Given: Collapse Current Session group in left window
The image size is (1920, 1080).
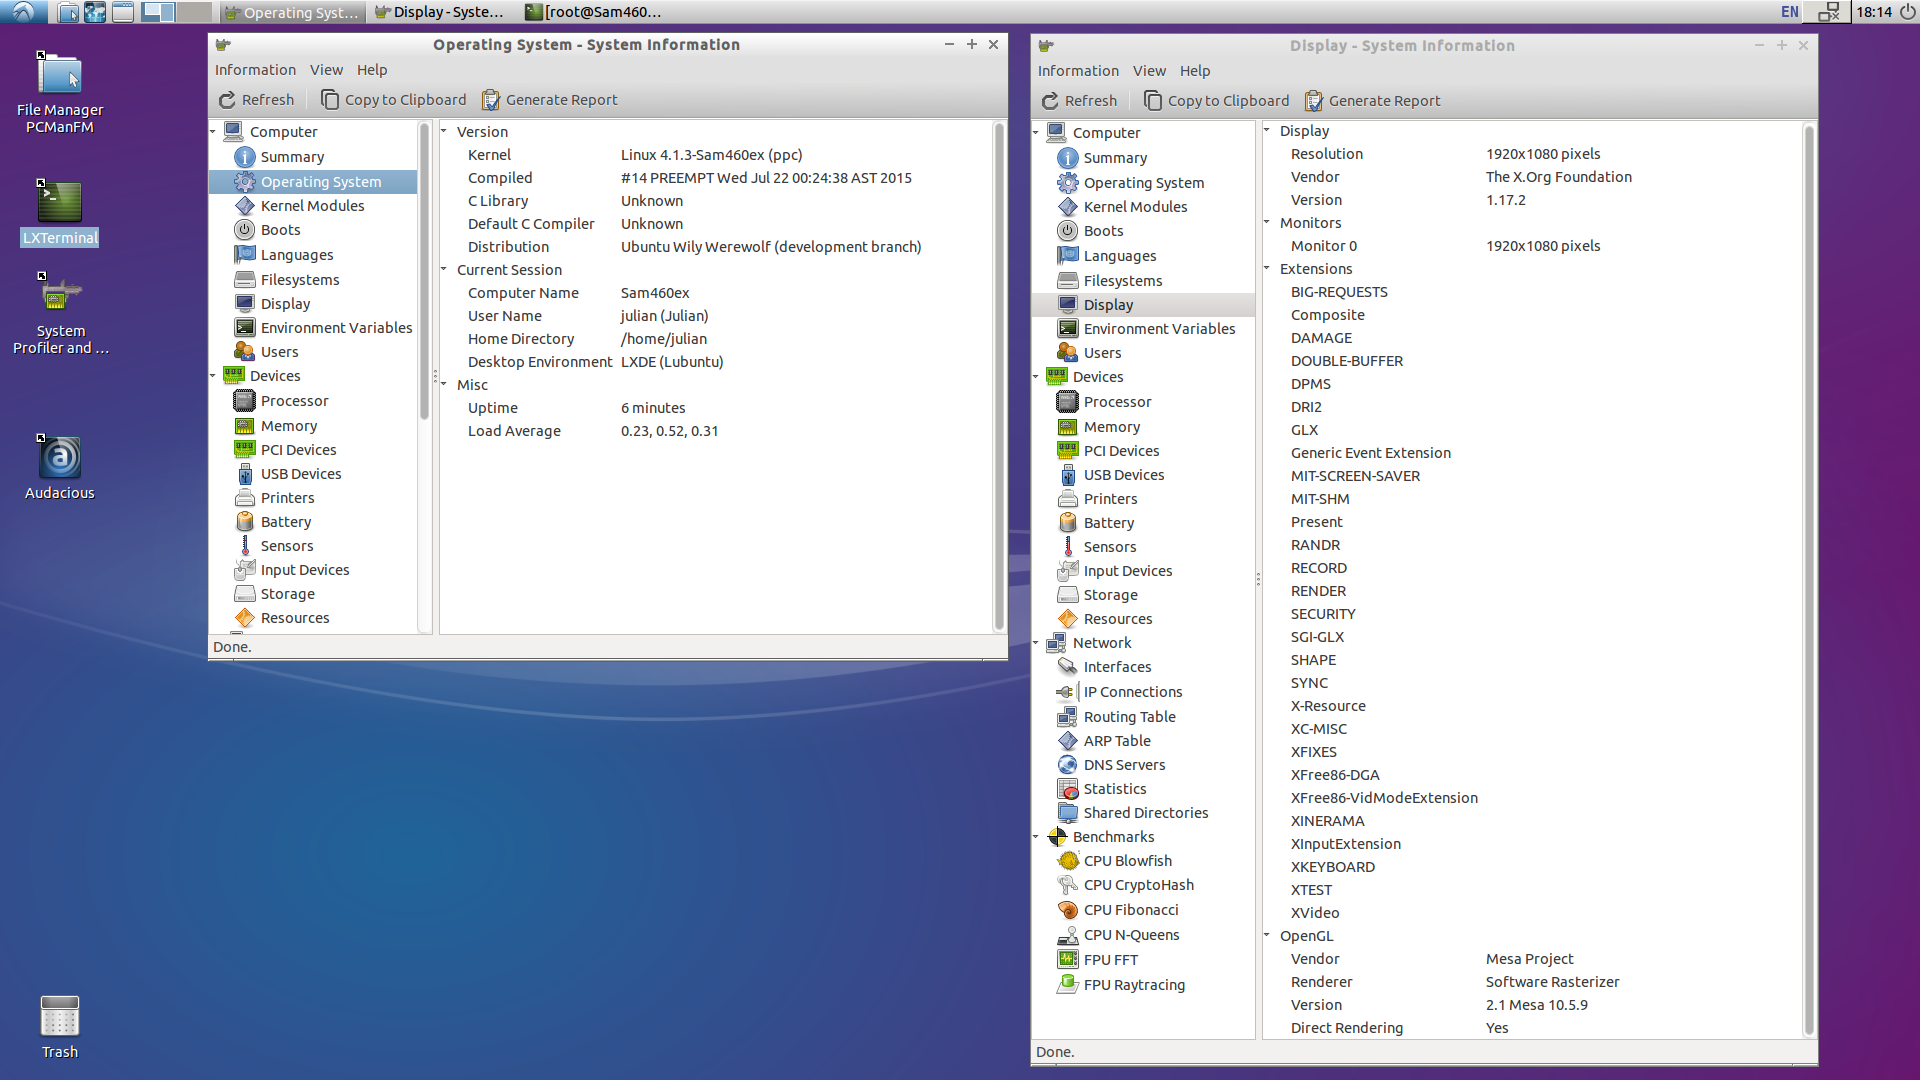Looking at the screenshot, I should pyautogui.click(x=444, y=270).
